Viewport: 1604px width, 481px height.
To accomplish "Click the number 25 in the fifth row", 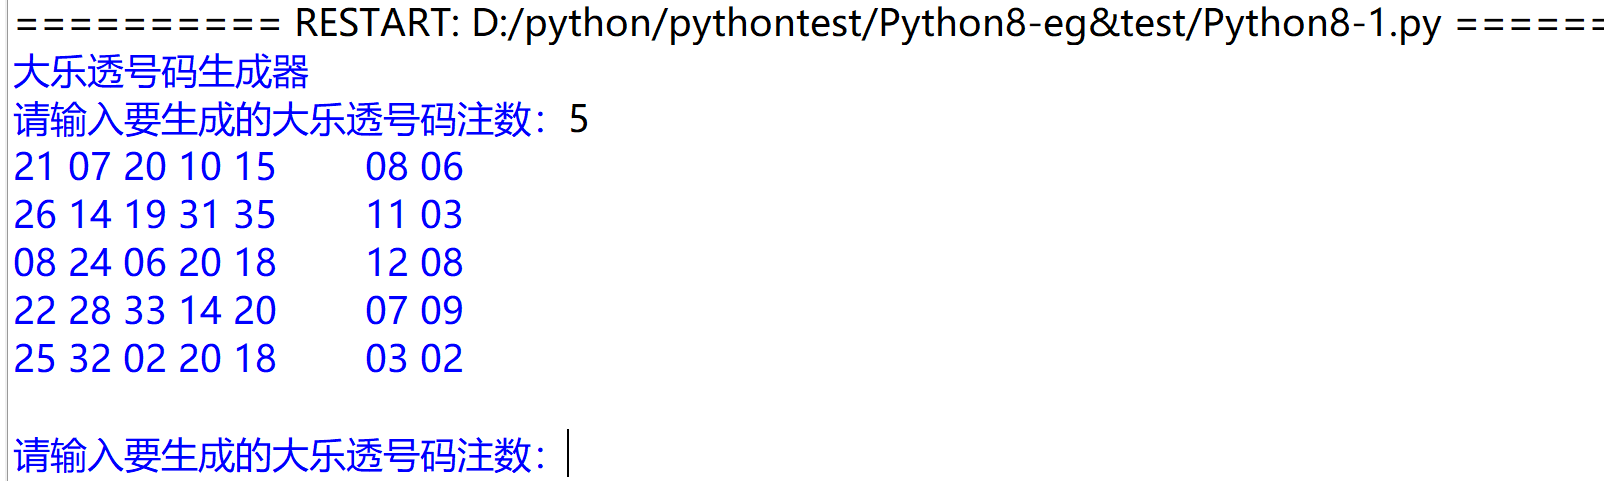I will [35, 359].
